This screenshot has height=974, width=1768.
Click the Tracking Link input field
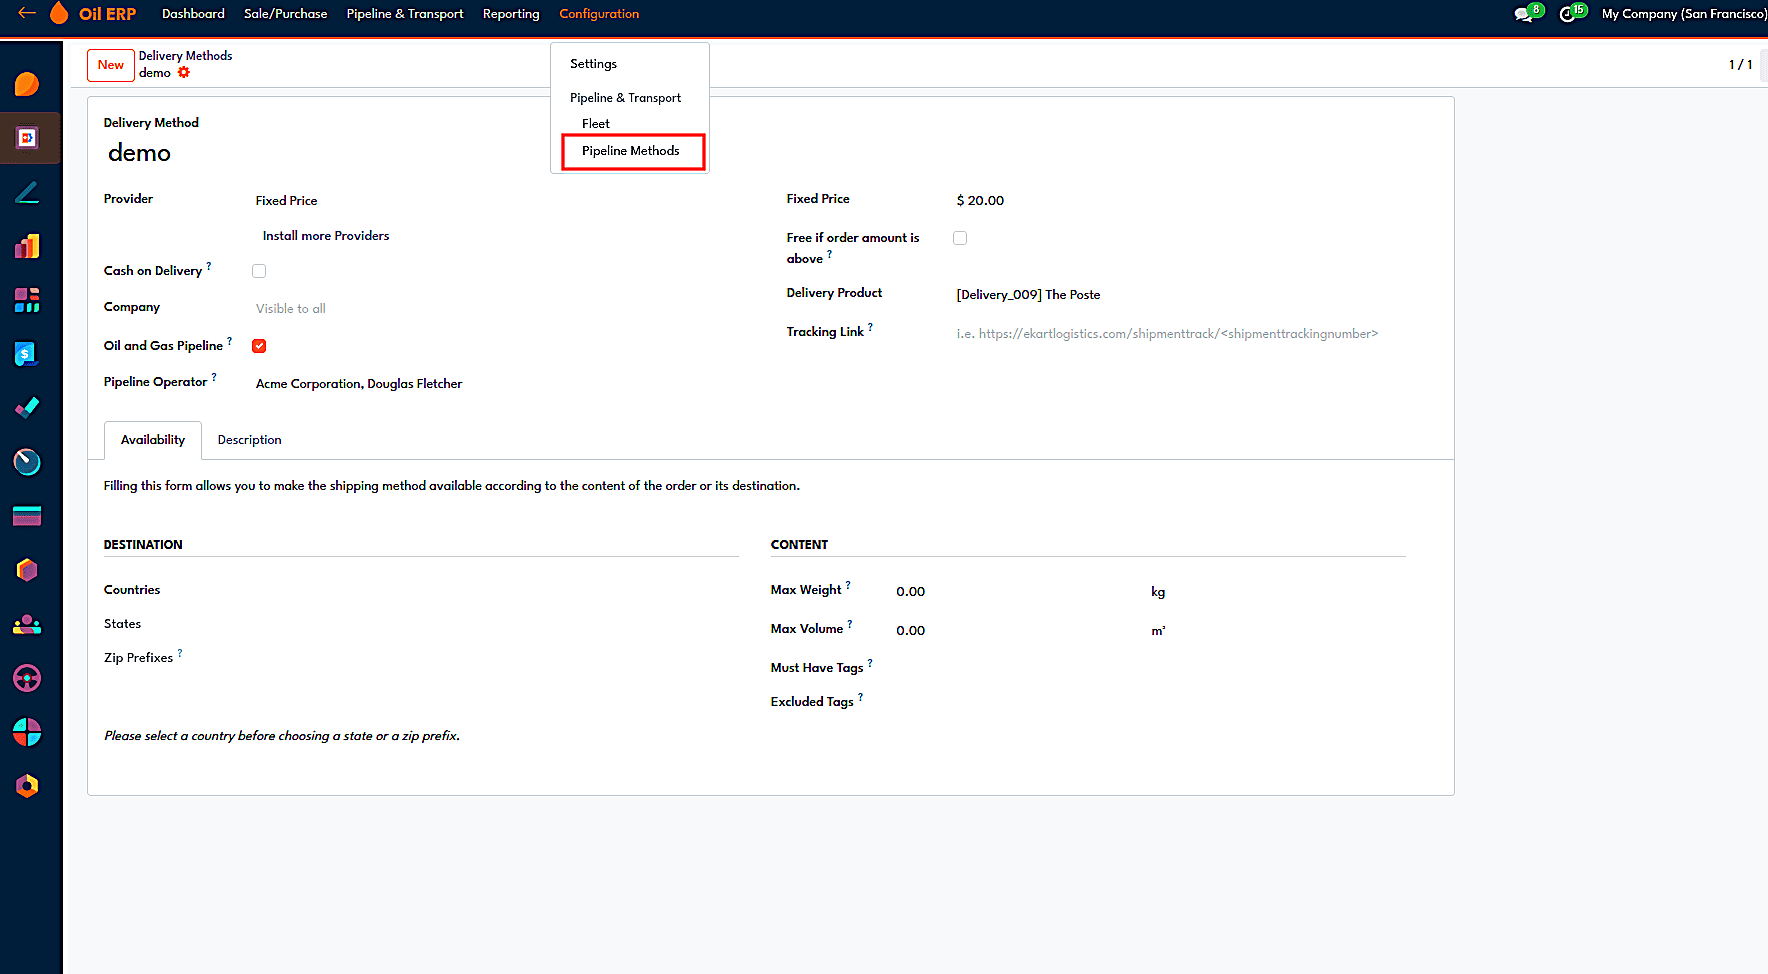coord(1180,334)
